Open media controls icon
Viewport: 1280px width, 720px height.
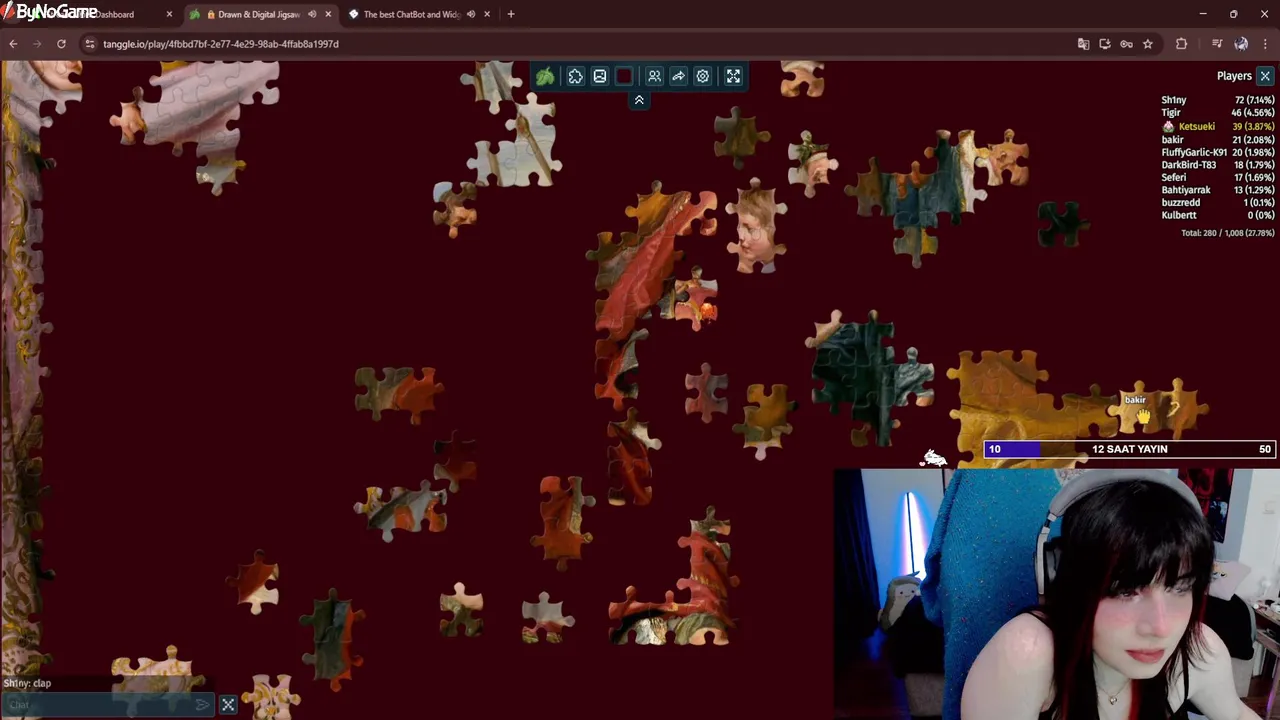click(1217, 44)
